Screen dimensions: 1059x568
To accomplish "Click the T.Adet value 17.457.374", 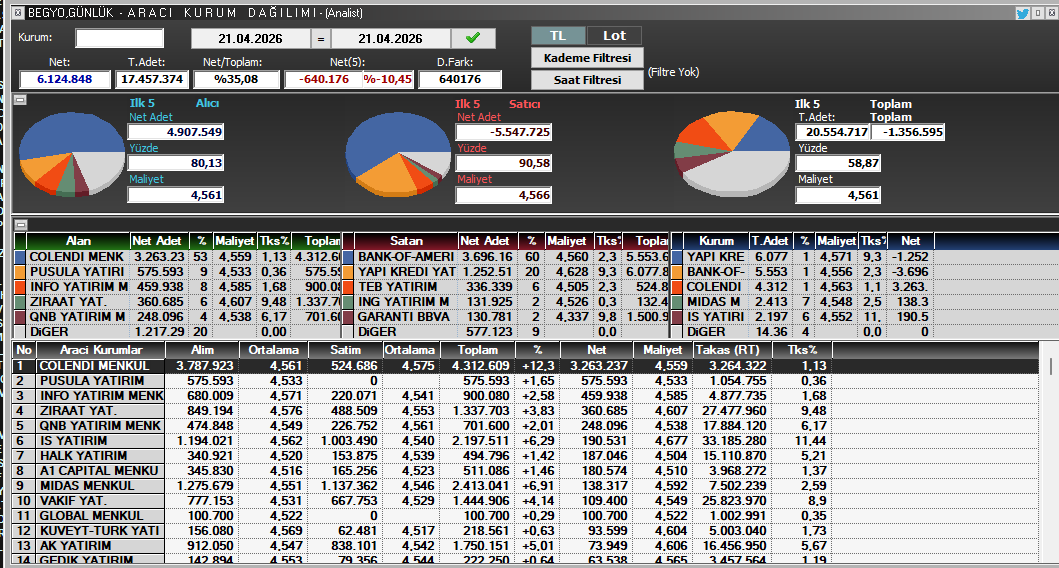I will point(152,79).
